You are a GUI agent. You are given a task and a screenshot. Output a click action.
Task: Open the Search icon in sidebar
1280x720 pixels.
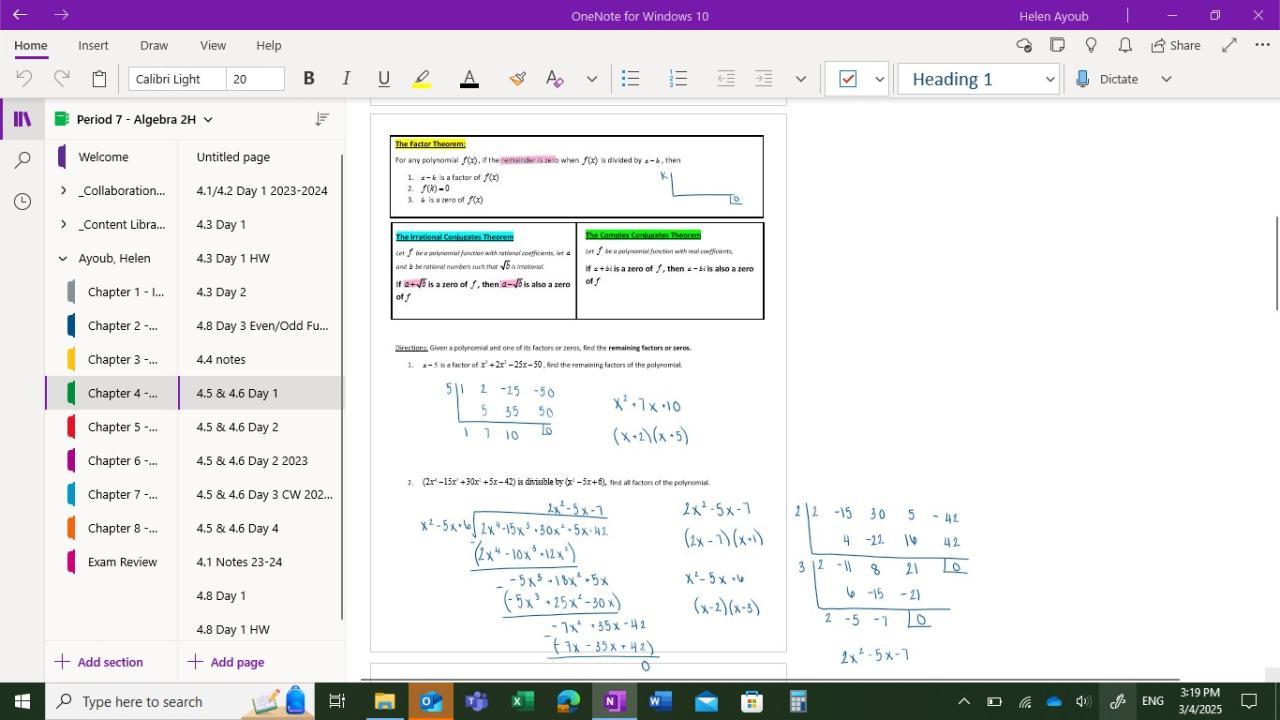[x=22, y=160]
